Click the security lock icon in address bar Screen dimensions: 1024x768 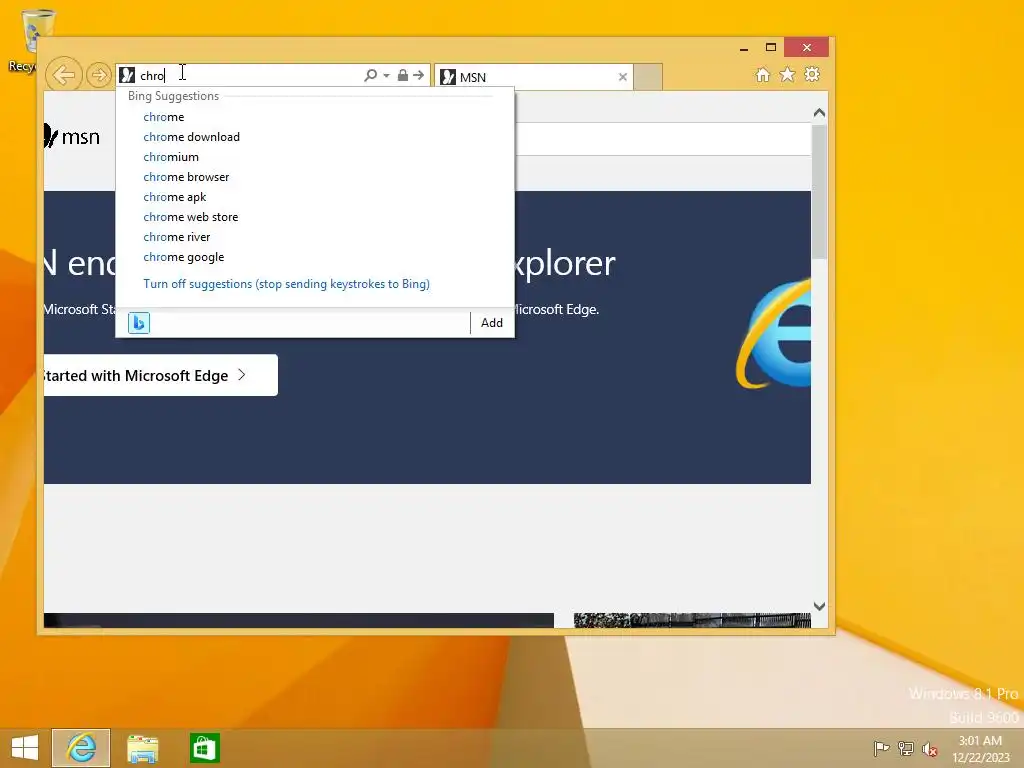pos(403,75)
